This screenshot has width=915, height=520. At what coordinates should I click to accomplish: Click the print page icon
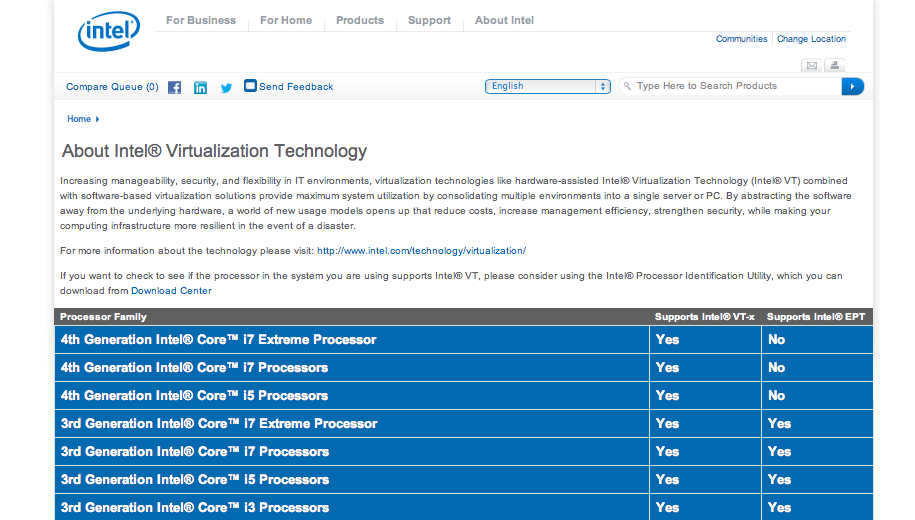[x=834, y=65]
